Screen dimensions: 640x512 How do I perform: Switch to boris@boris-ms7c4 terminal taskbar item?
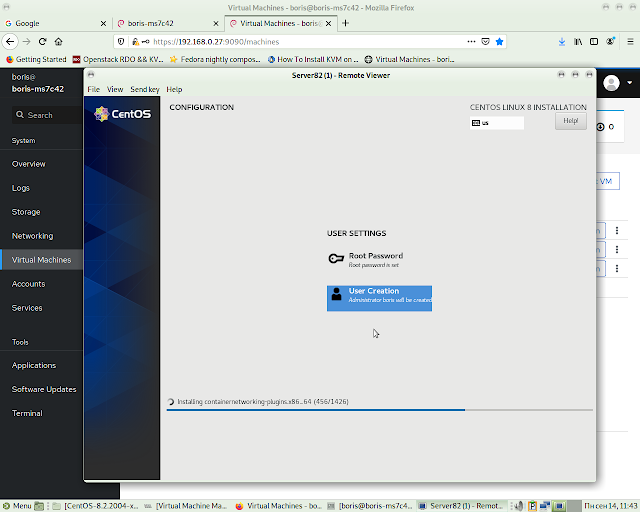pos(370,506)
